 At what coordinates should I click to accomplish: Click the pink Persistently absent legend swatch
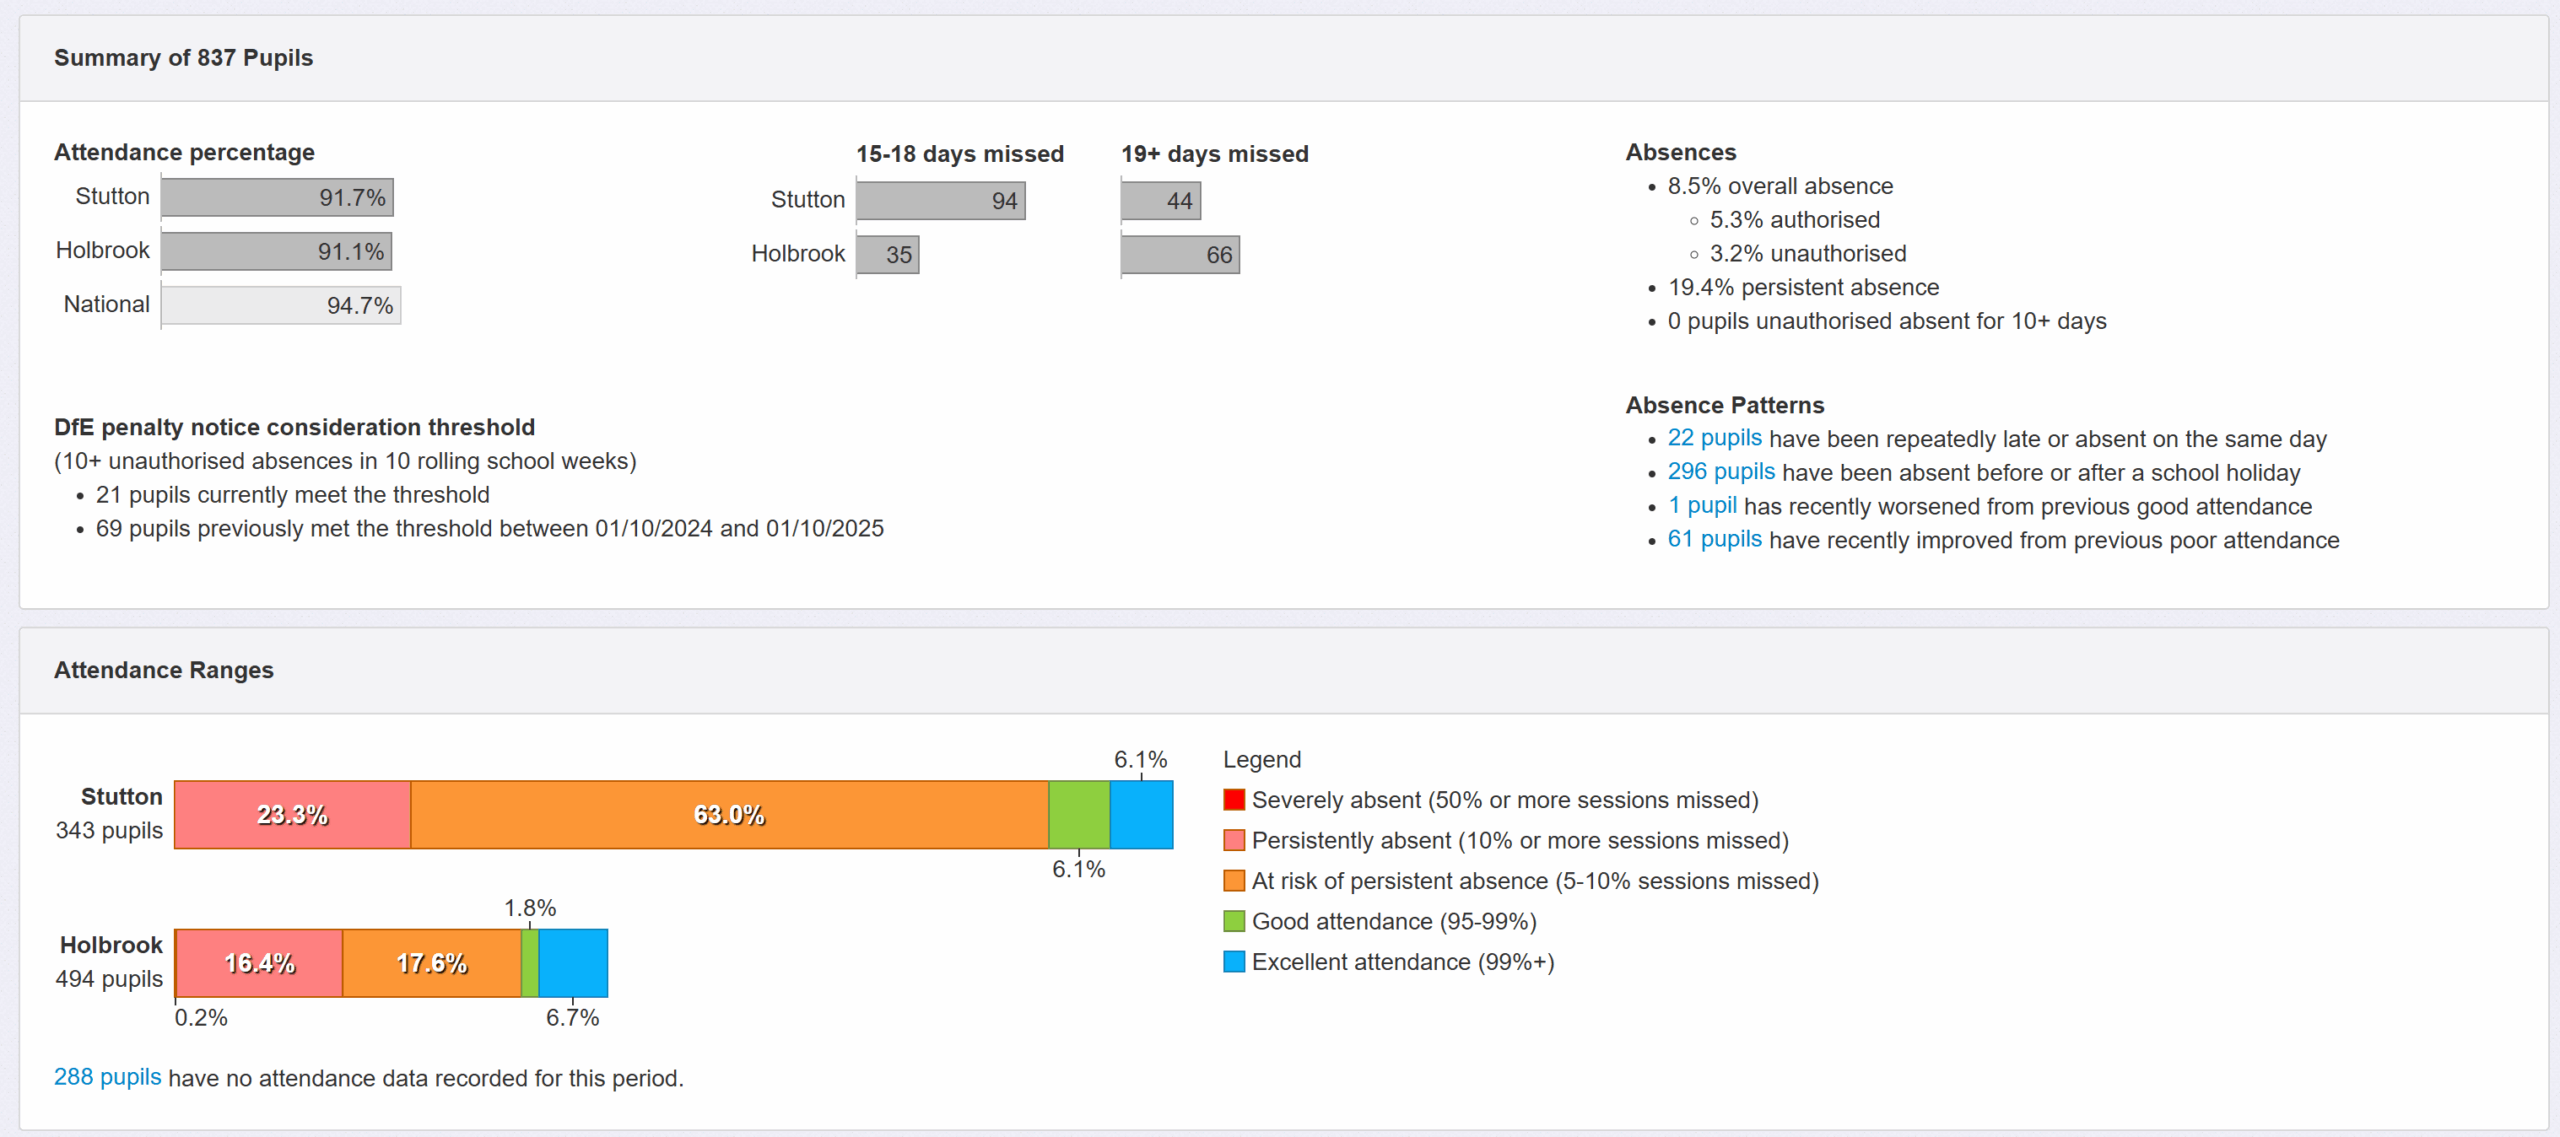click(1234, 840)
